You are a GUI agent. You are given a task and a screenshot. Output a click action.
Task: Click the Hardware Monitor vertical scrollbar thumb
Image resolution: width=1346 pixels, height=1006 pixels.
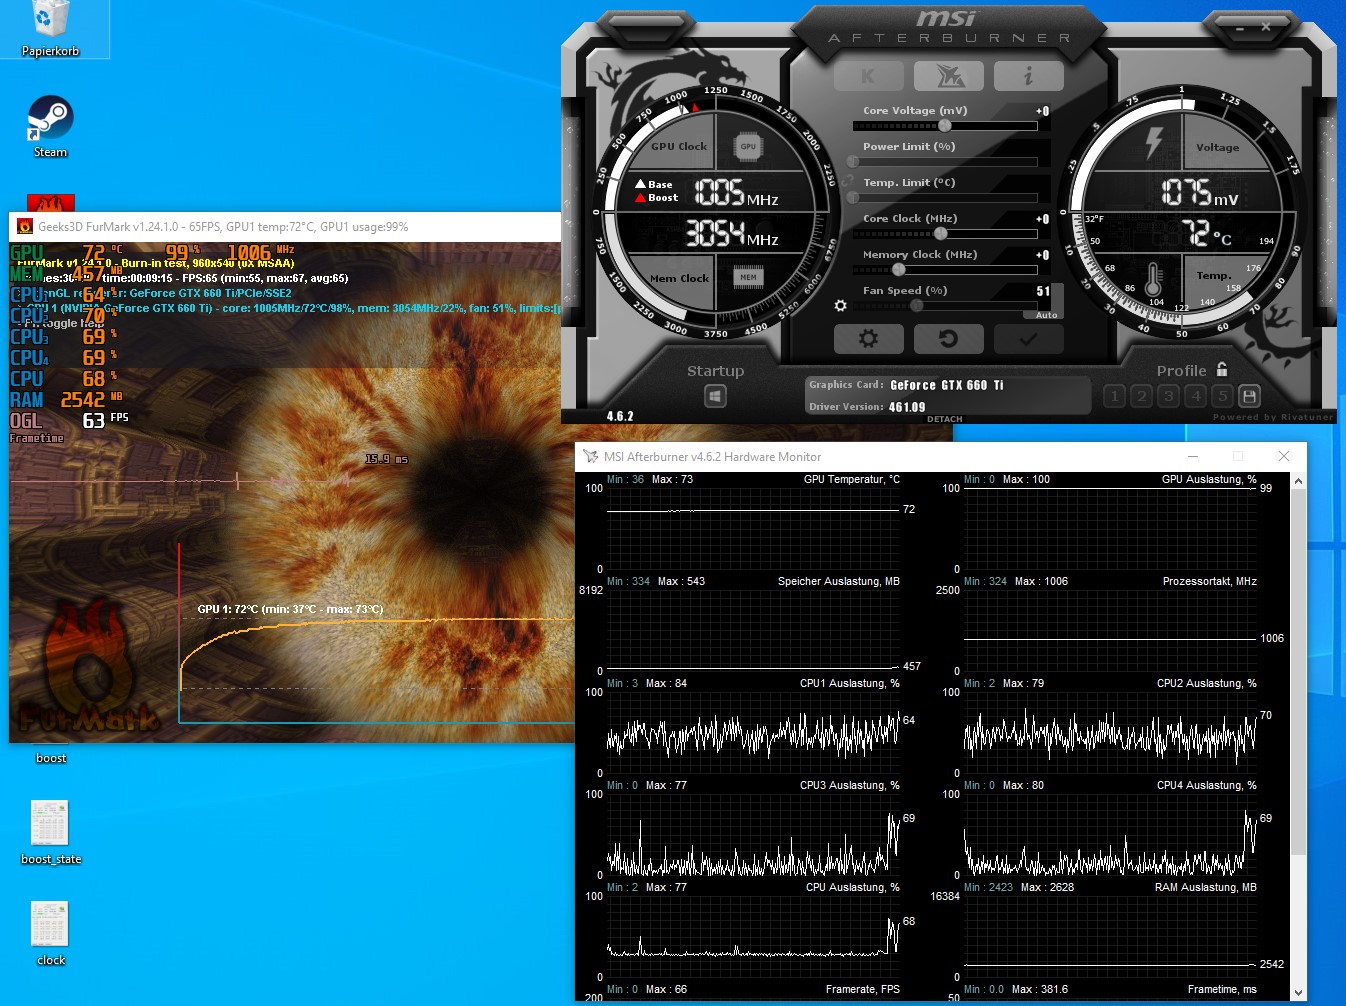(1299, 672)
